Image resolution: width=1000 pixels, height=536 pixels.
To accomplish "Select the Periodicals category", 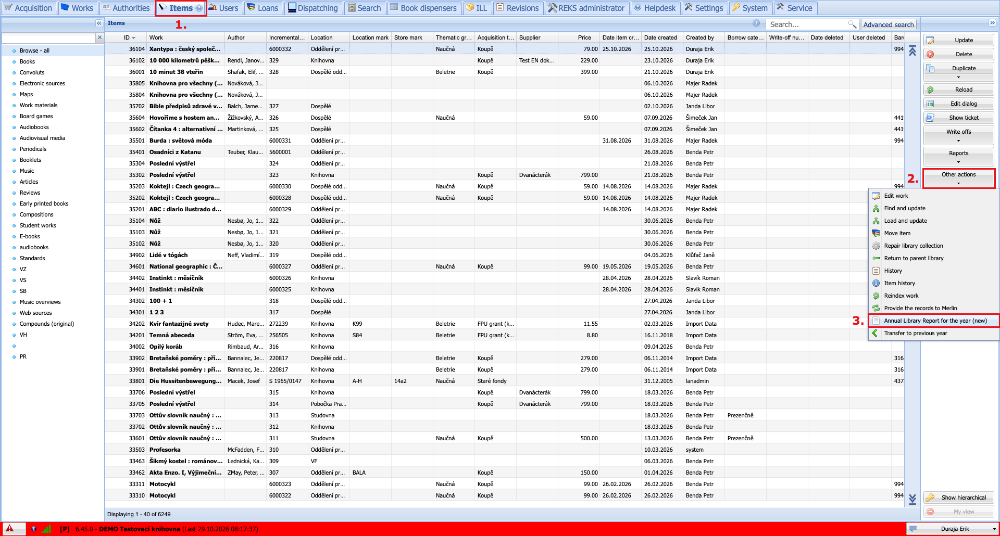I will 52,149.
